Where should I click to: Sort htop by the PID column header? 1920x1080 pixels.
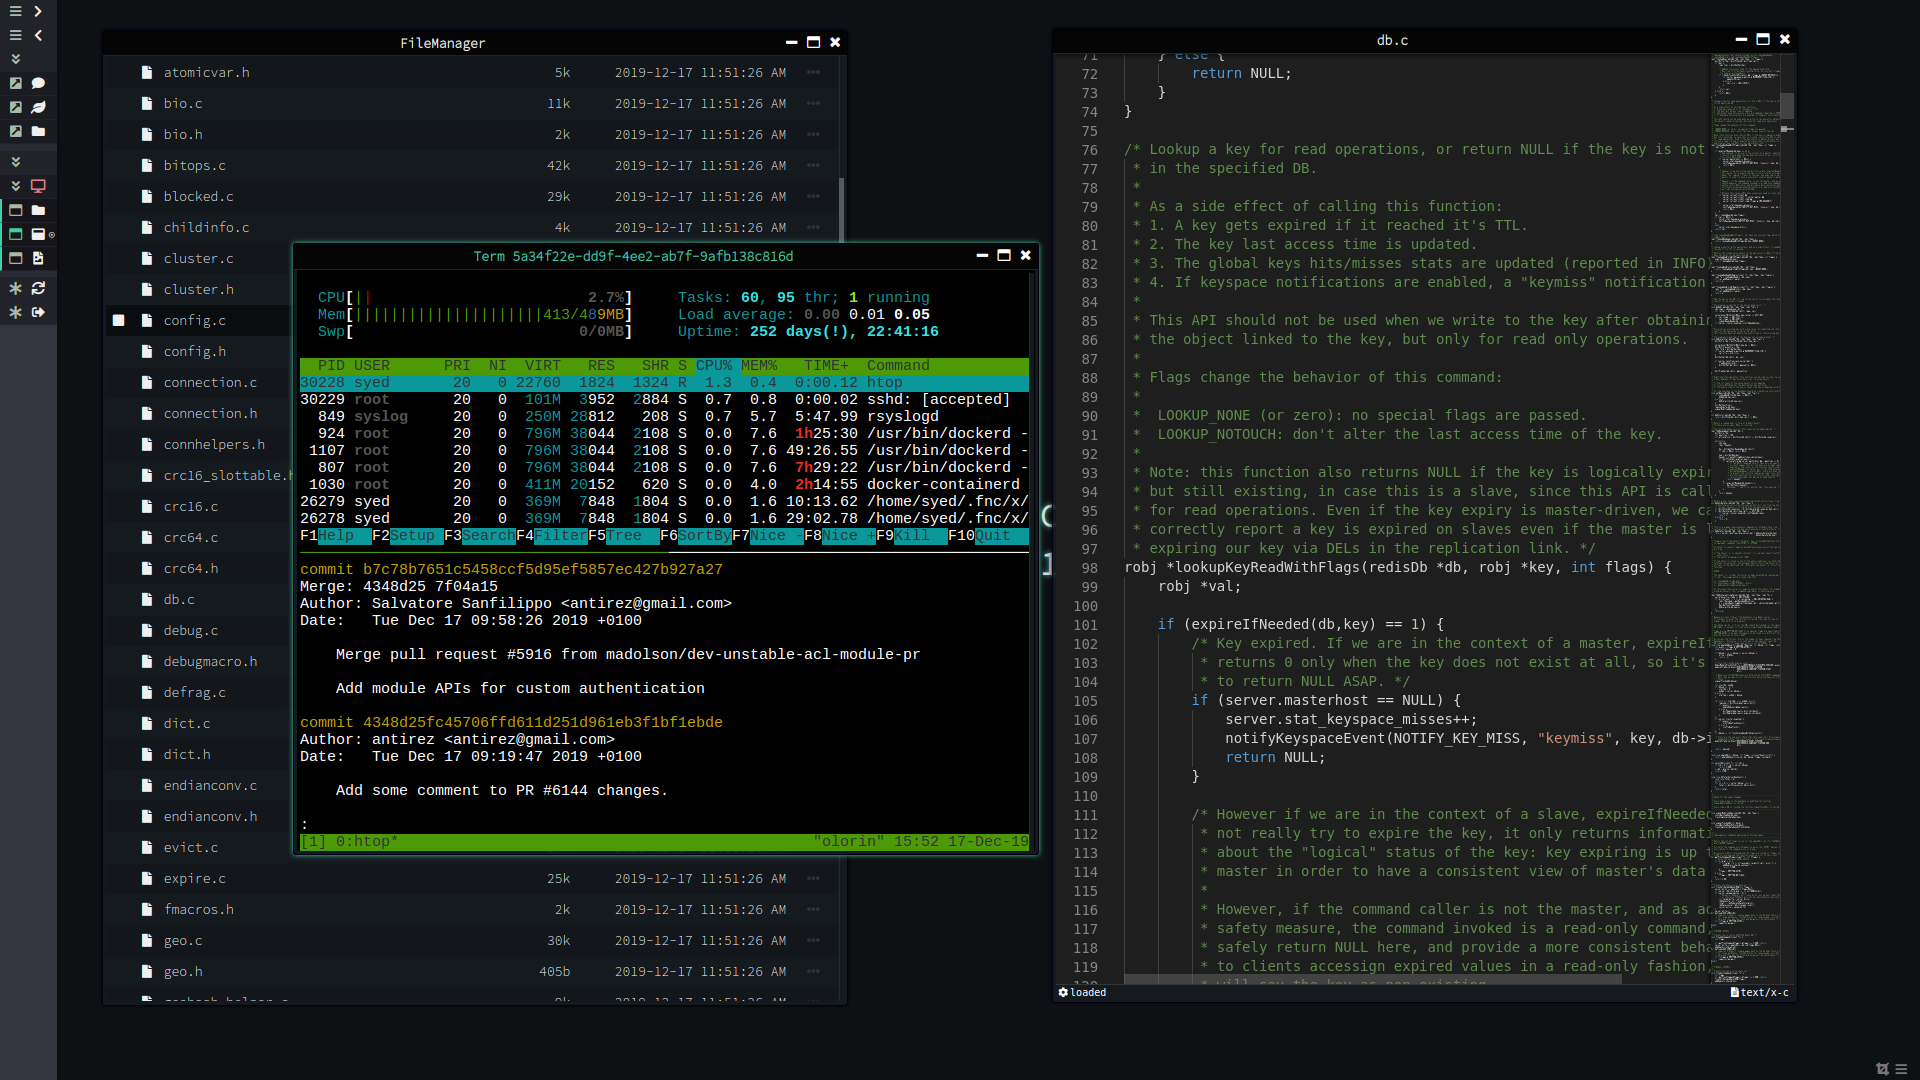331,365
